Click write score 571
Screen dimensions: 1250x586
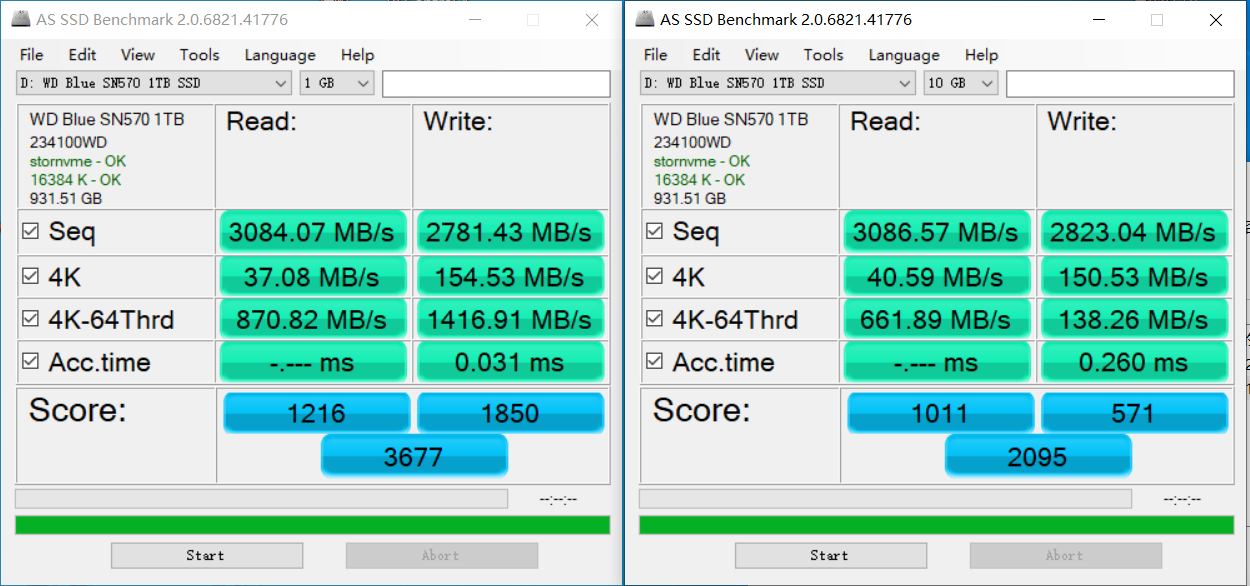1134,412
